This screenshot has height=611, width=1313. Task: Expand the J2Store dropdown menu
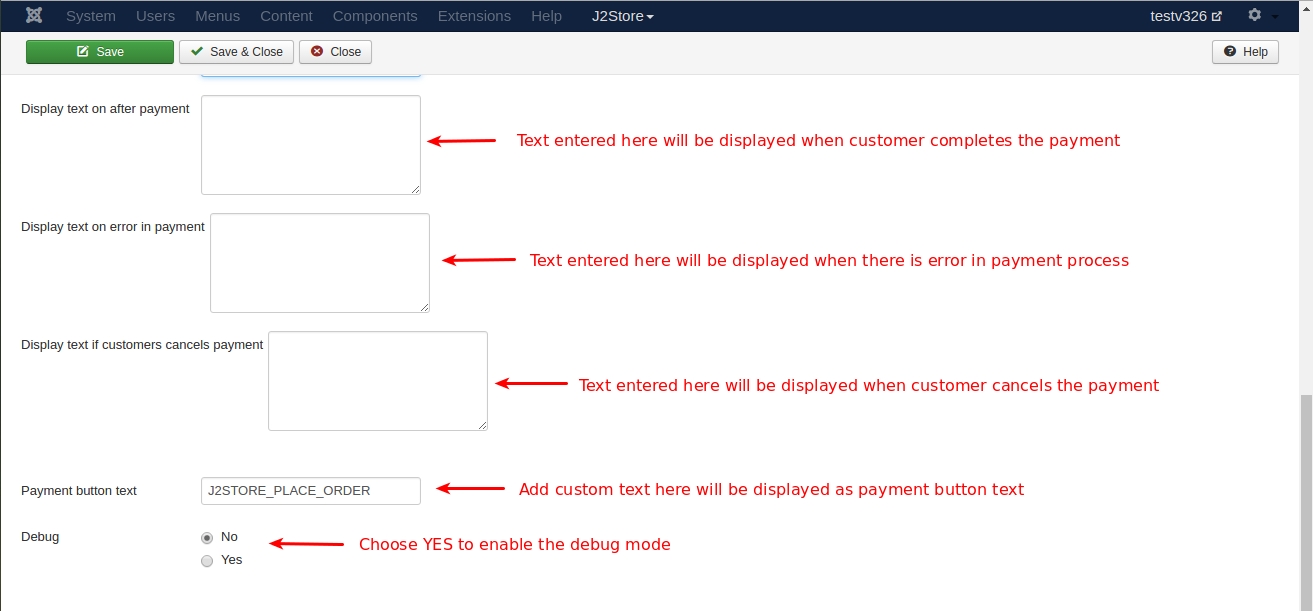pos(623,16)
